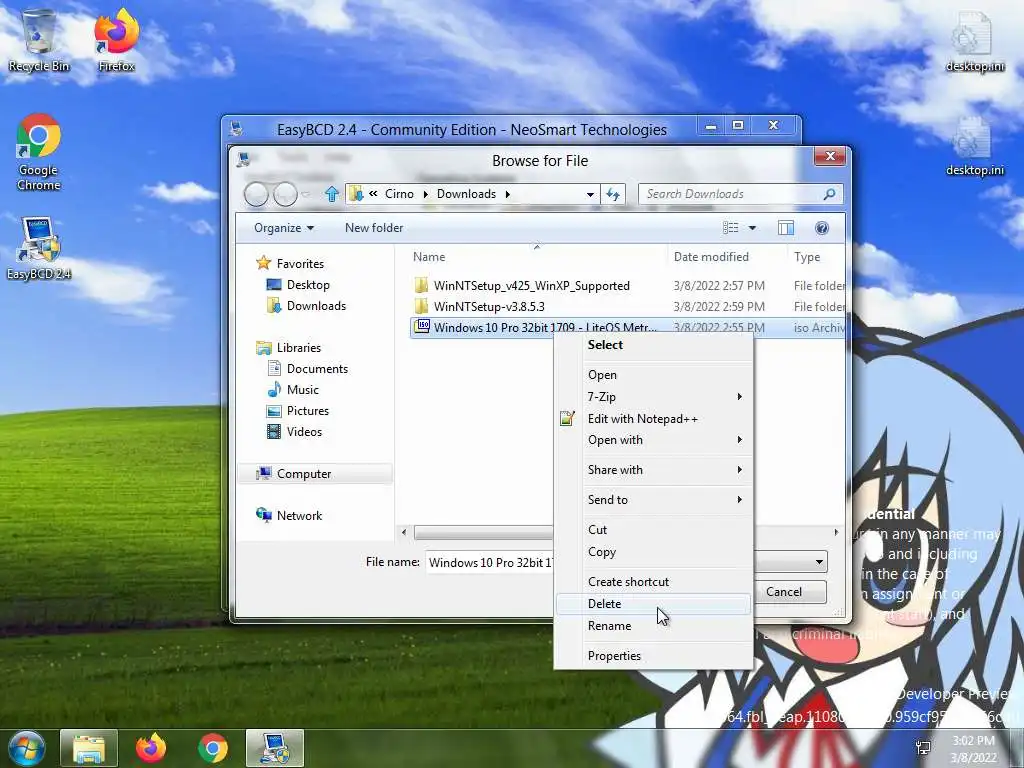Image resolution: width=1024 pixels, height=768 pixels.
Task: Click the taskbar clock showing 3:02 PM
Action: (x=974, y=748)
